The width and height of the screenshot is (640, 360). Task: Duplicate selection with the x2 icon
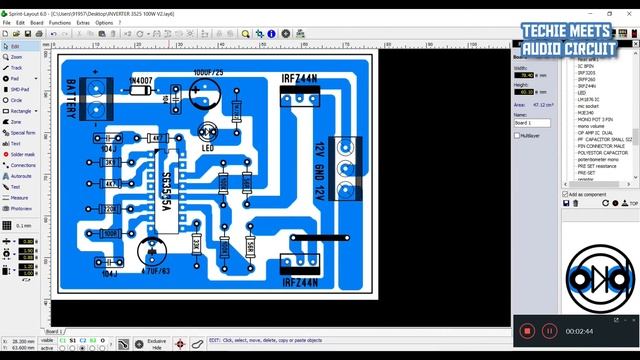tap(128, 34)
